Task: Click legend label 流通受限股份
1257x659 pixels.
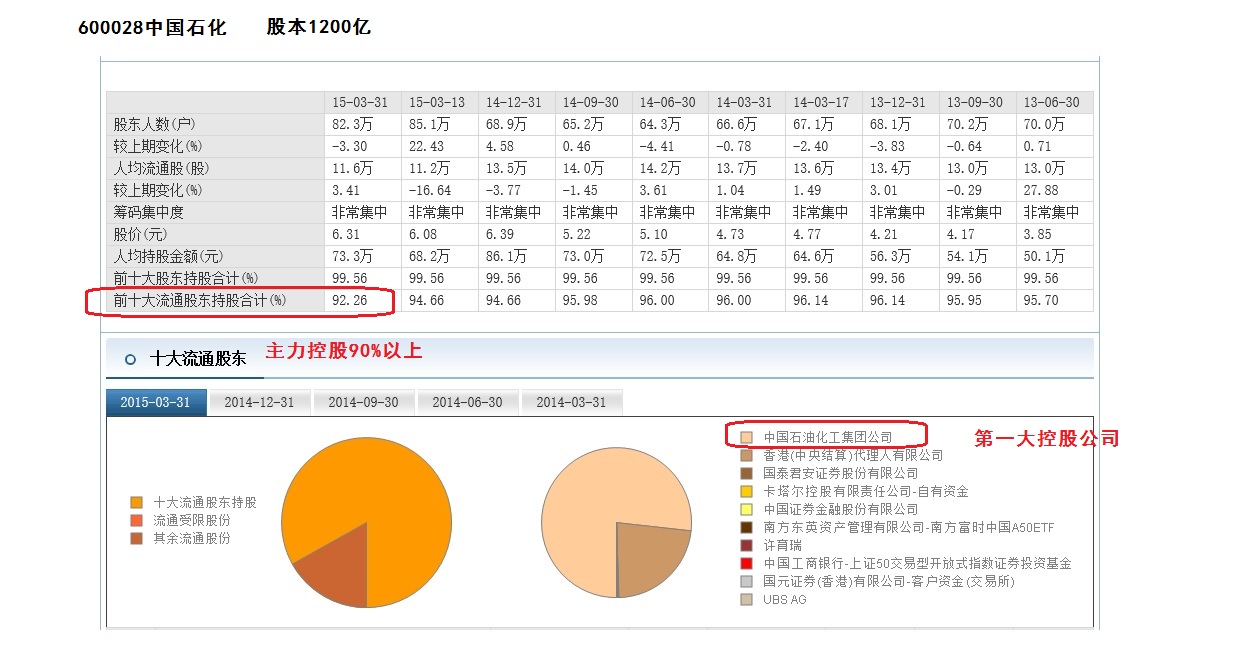Action: coord(192,520)
